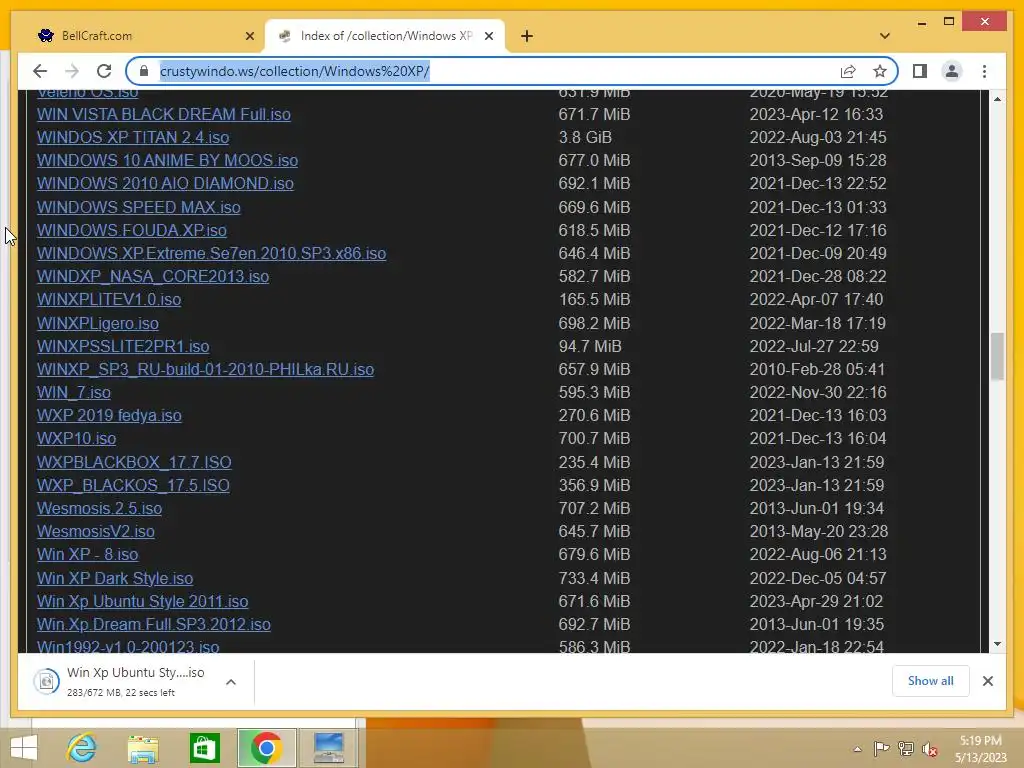Image resolution: width=1024 pixels, height=768 pixels.
Task: Open the Chrome profile menu
Action: point(952,71)
